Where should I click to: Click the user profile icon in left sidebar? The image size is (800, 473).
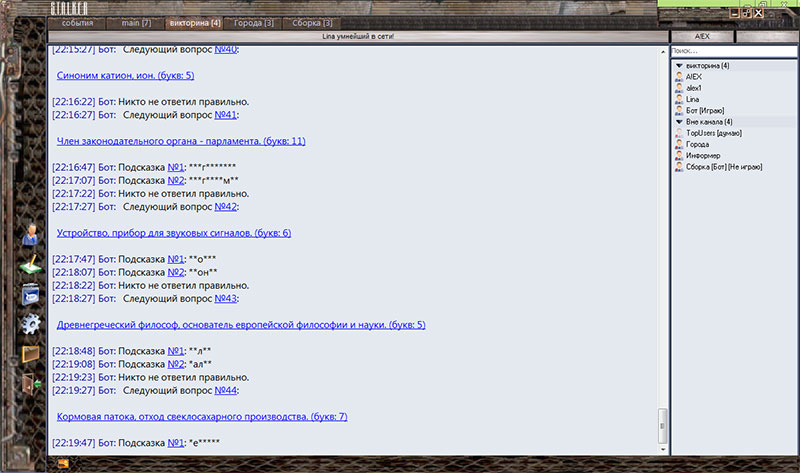click(x=31, y=234)
